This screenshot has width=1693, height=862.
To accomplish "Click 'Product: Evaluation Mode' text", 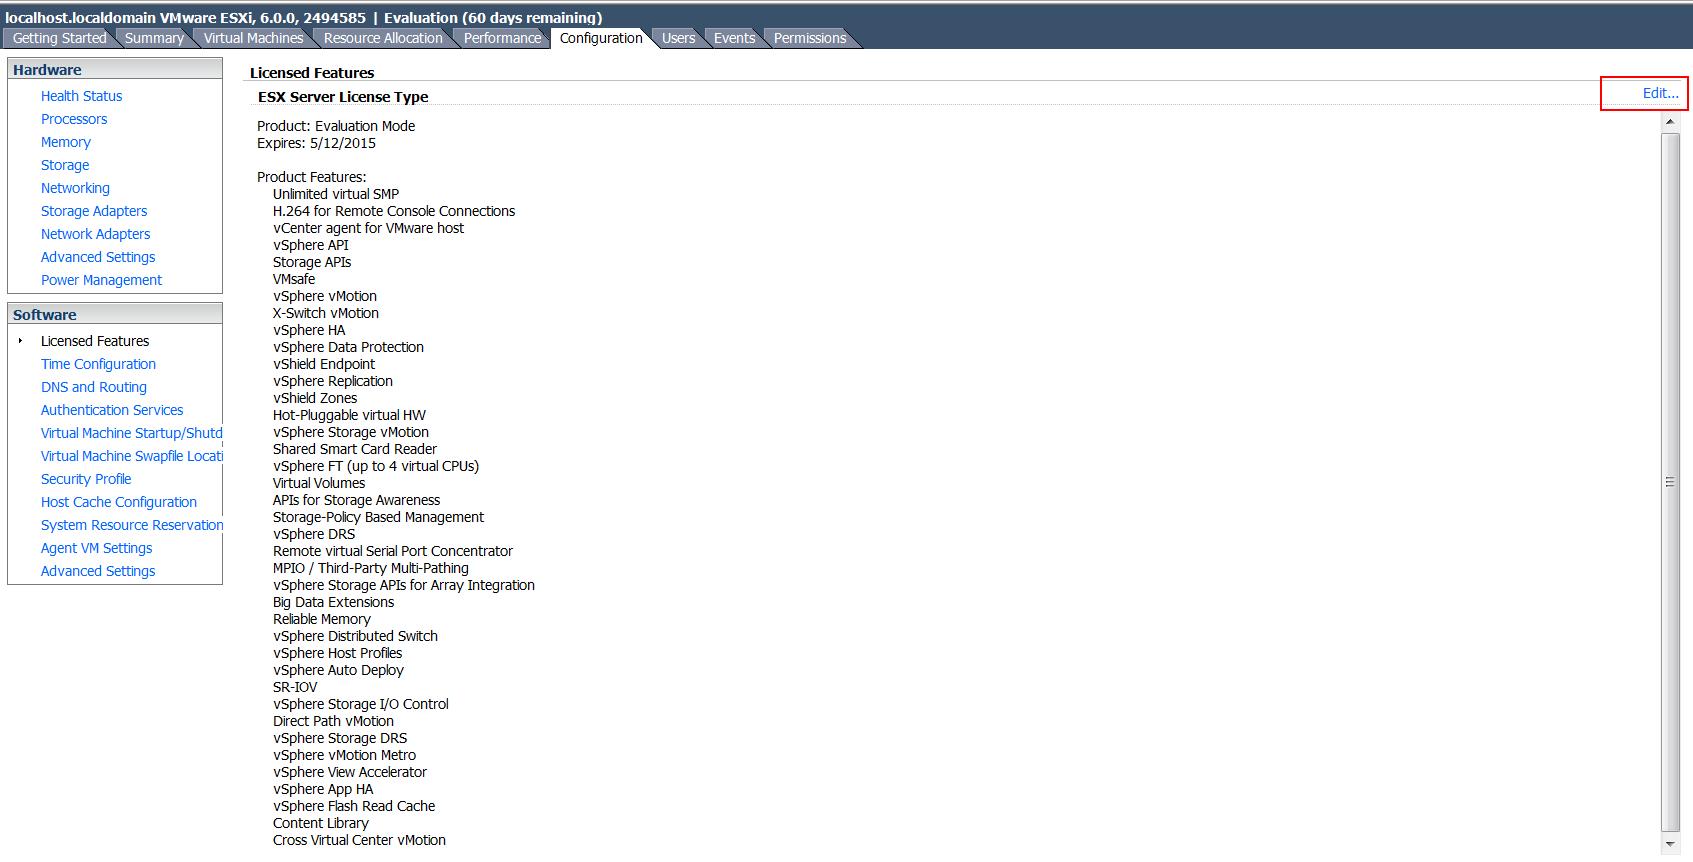I will [x=336, y=126].
